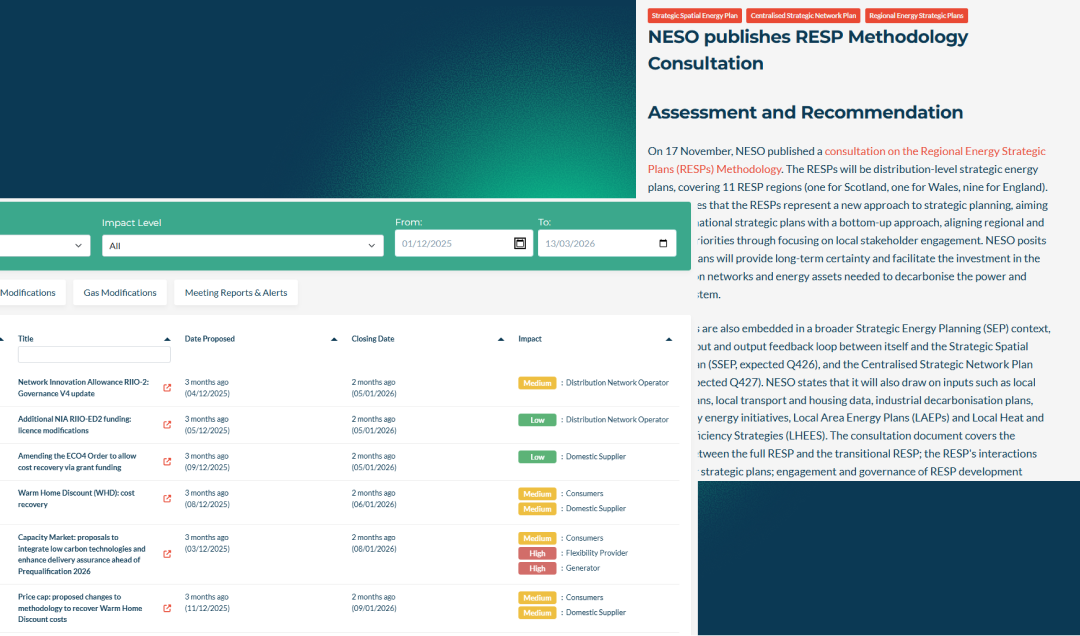Open Network Innovation Allowance RIIO-2 Governance title

[83, 388]
